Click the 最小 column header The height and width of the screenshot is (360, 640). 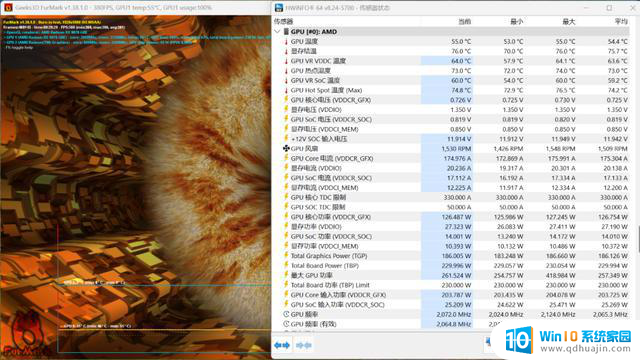pos(517,21)
